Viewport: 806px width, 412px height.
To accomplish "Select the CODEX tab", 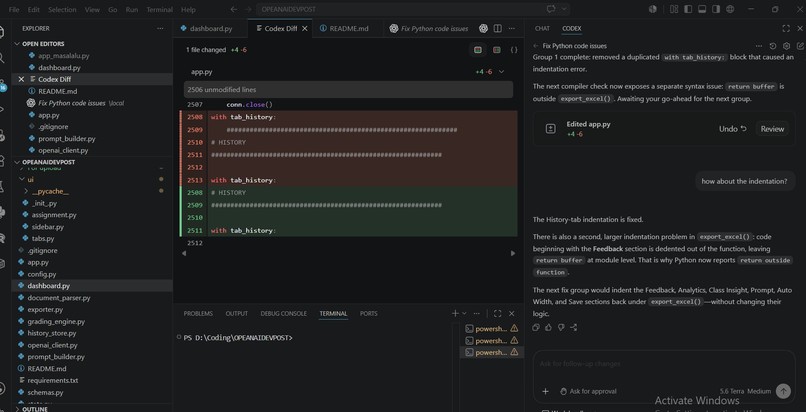I will pos(572,29).
